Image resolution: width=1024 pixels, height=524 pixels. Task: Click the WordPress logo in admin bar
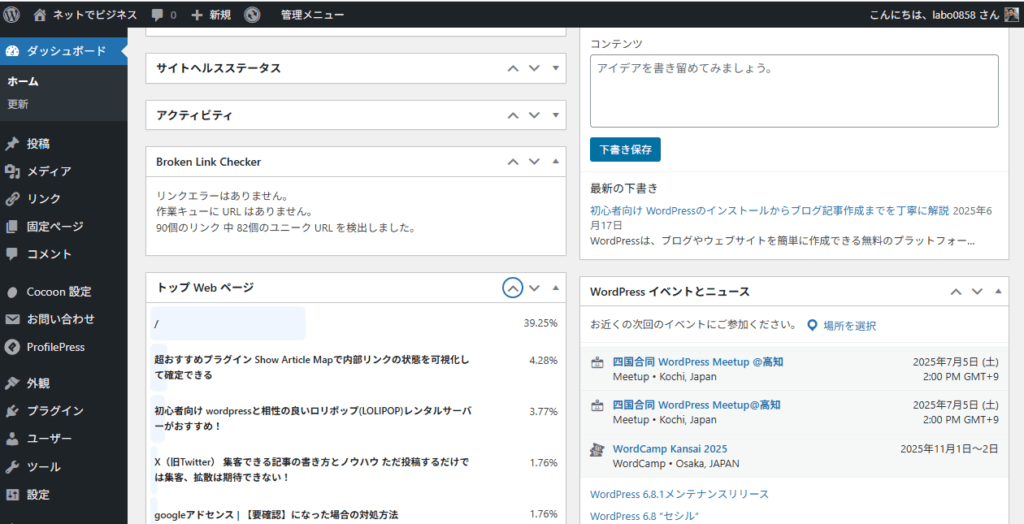click(12, 14)
